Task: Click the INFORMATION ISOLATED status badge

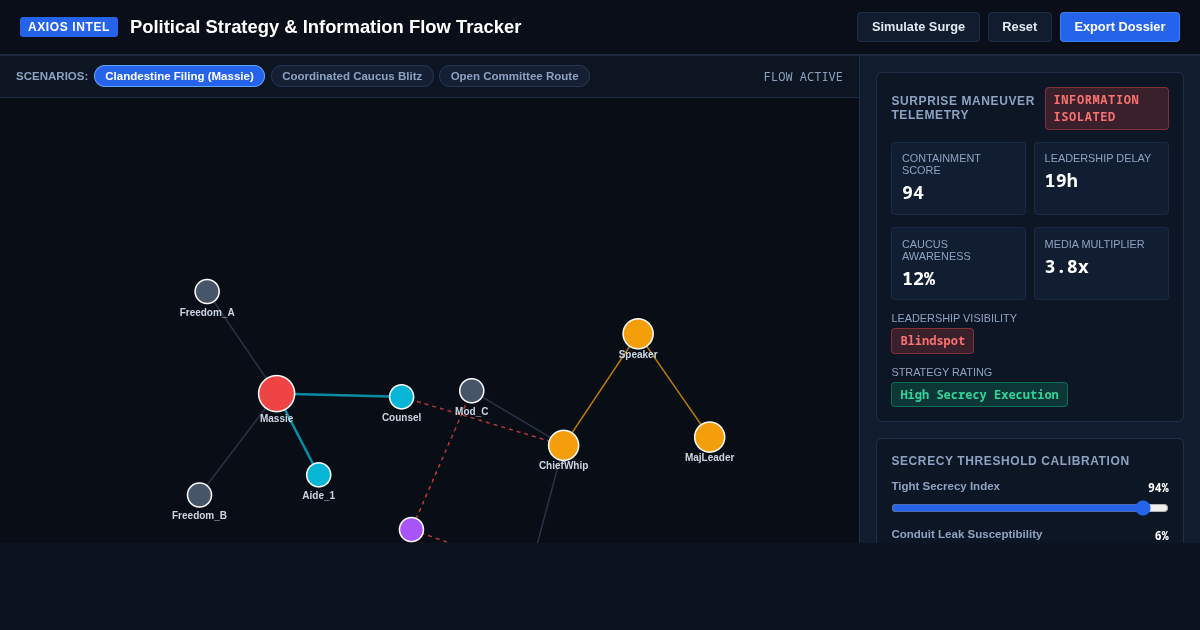Action: (x=1107, y=108)
